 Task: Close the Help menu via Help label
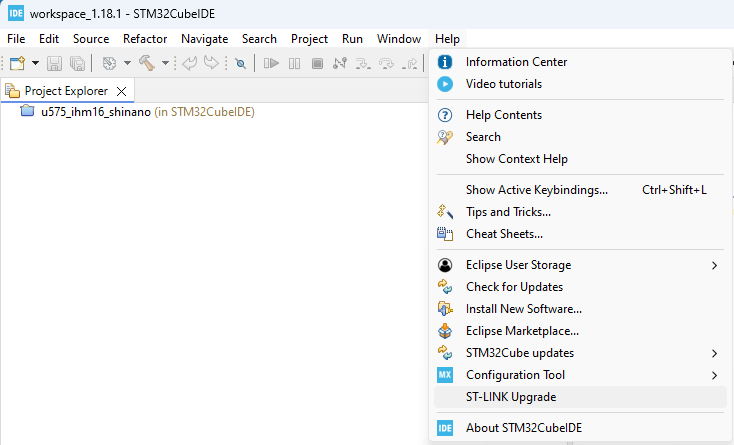click(447, 39)
